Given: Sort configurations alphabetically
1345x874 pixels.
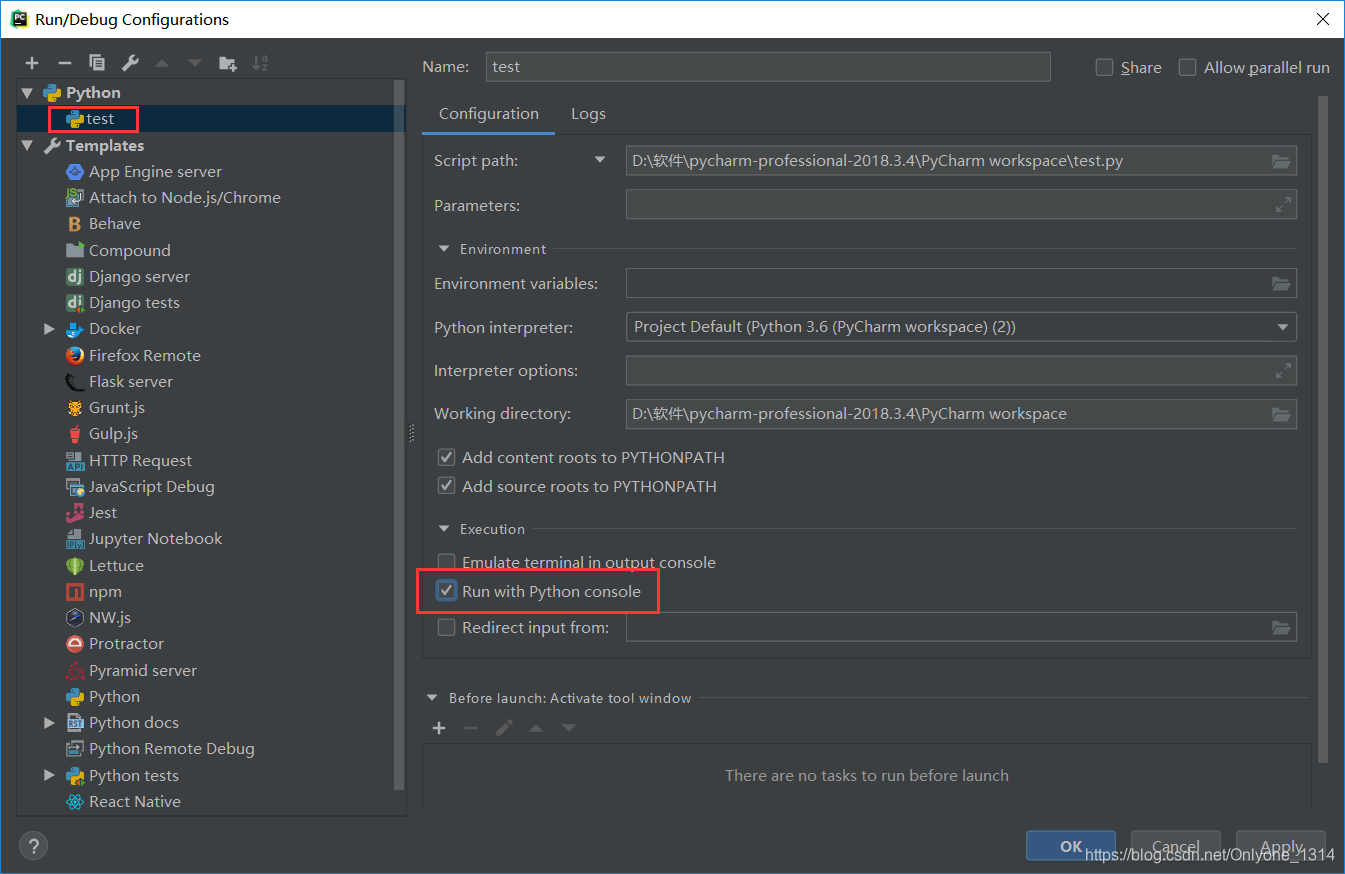Looking at the screenshot, I should (260, 63).
